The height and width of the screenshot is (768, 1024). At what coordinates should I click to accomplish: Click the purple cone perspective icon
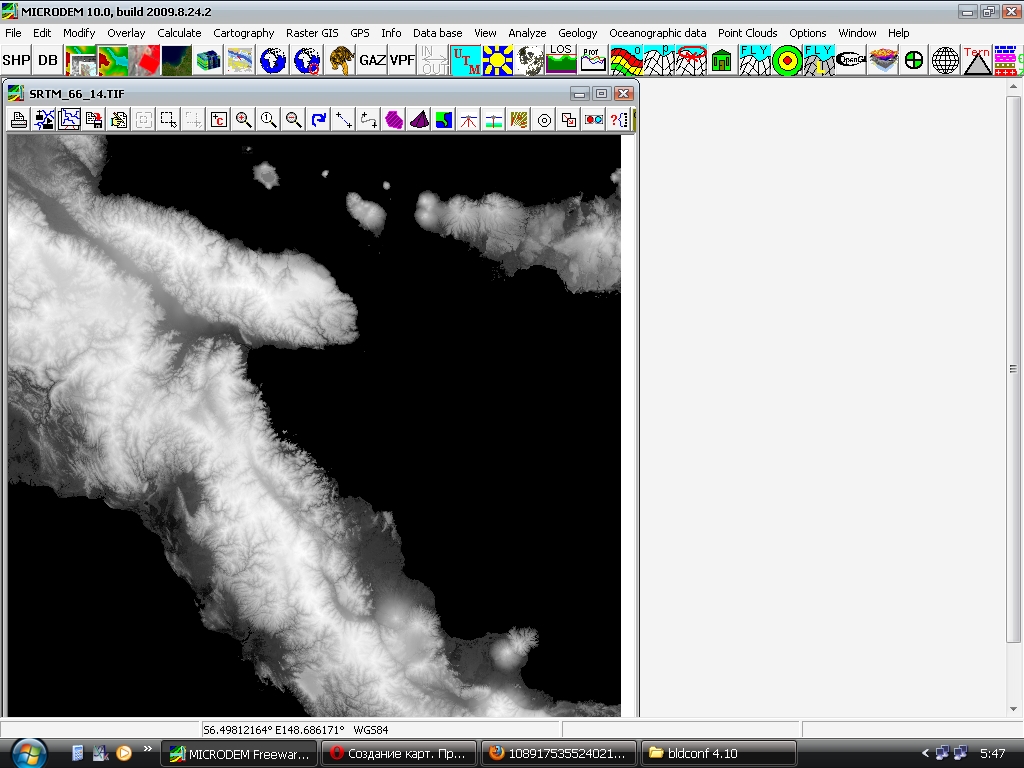click(419, 120)
